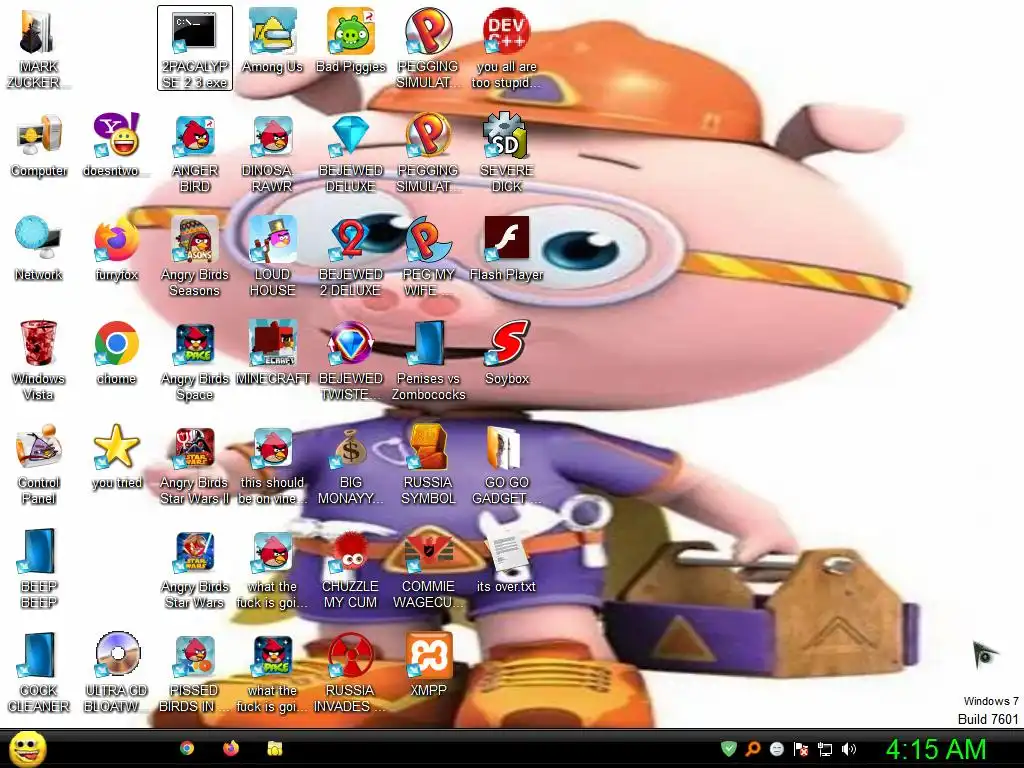Open Angry Birds Star Wars II
The height and width of the screenshot is (768, 1024).
click(x=195, y=464)
